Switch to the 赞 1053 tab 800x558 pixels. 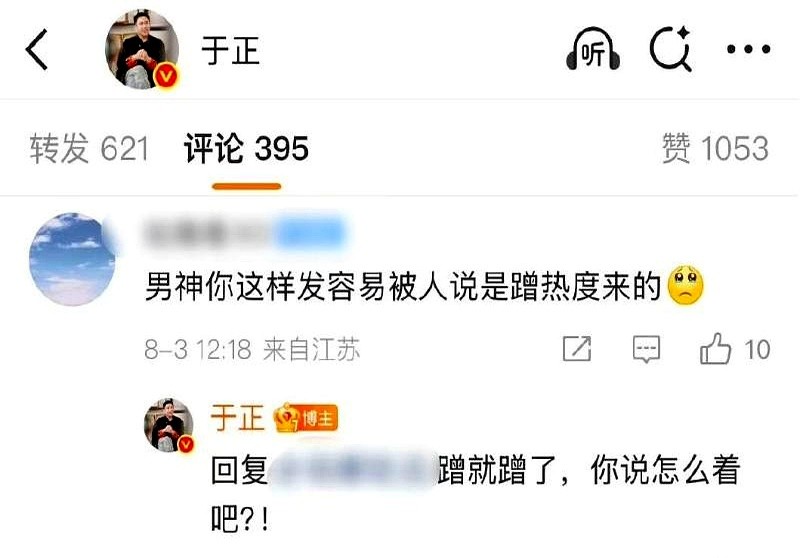tap(715, 149)
